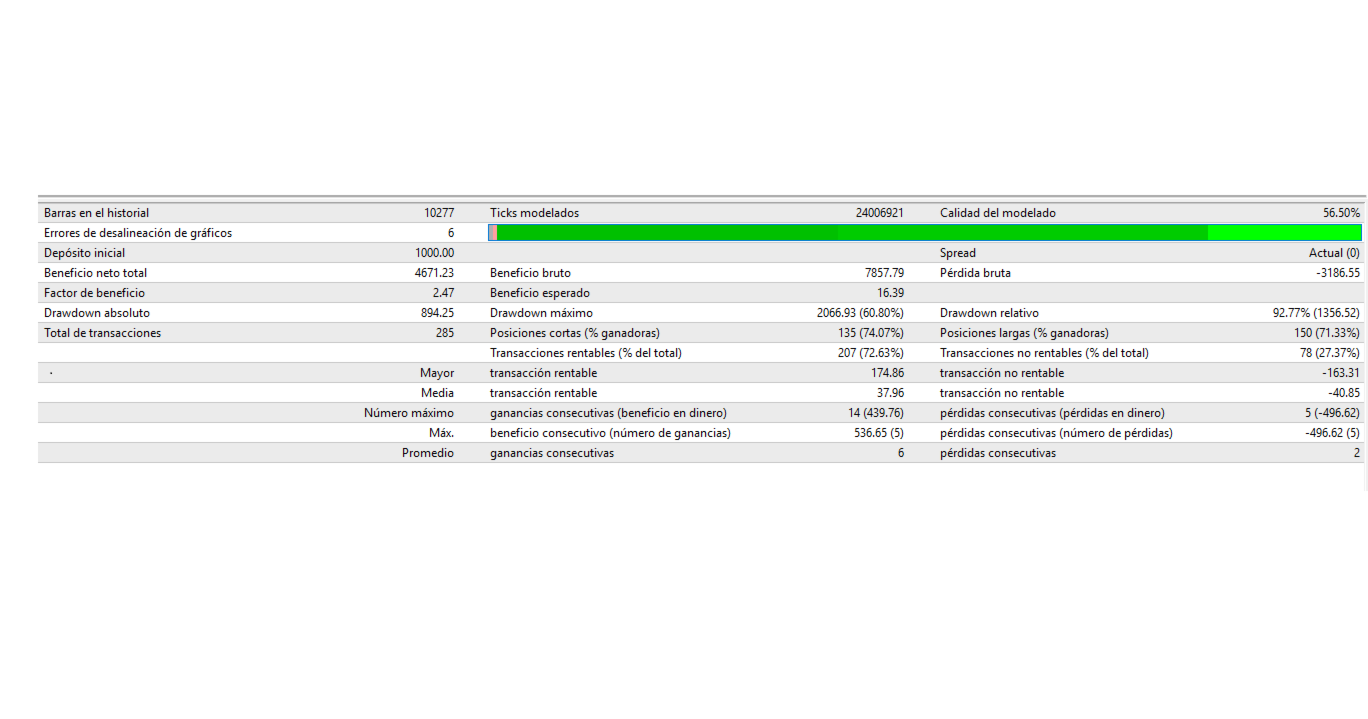The width and height of the screenshot is (1368, 719).
Task: Click average consecutive wins value 6 in Promedio row
Action: (x=901, y=453)
